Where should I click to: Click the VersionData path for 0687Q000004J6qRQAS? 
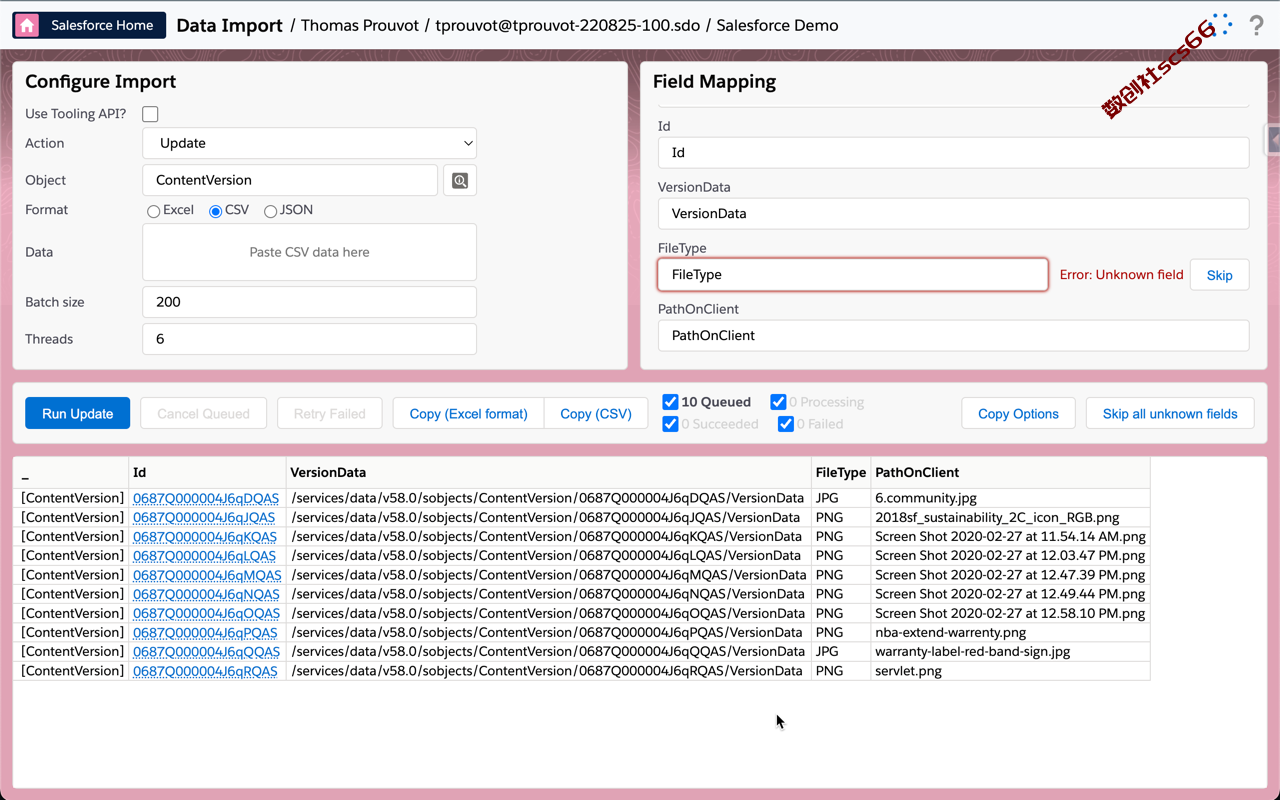click(548, 671)
